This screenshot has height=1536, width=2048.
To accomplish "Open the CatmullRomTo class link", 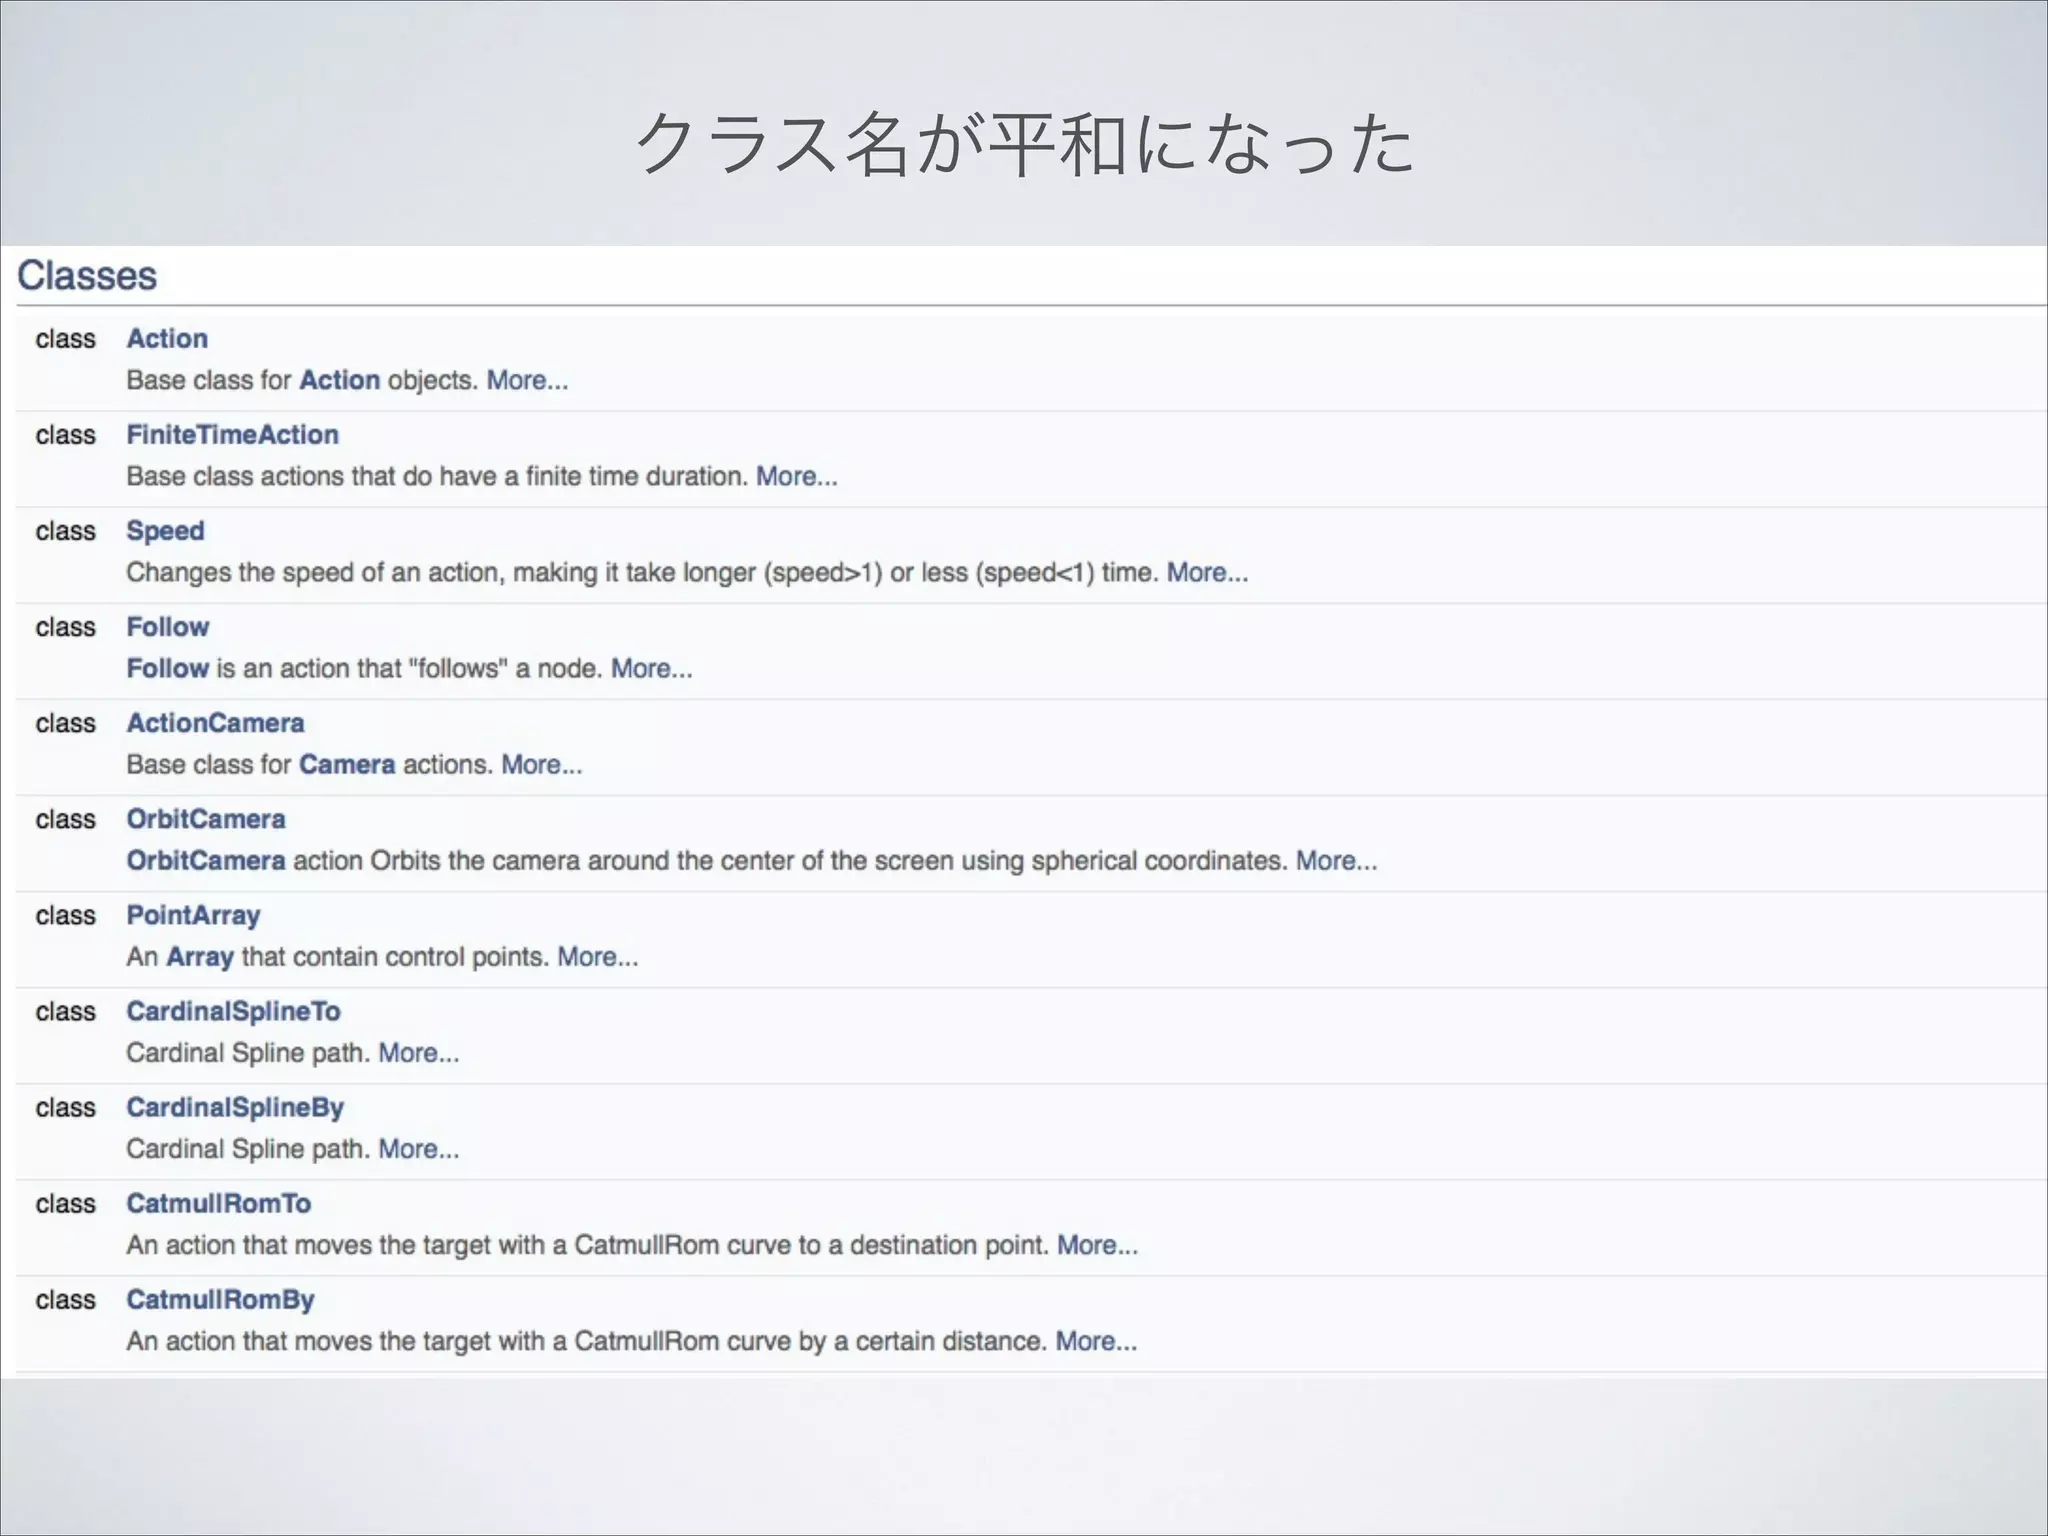I will coord(218,1203).
